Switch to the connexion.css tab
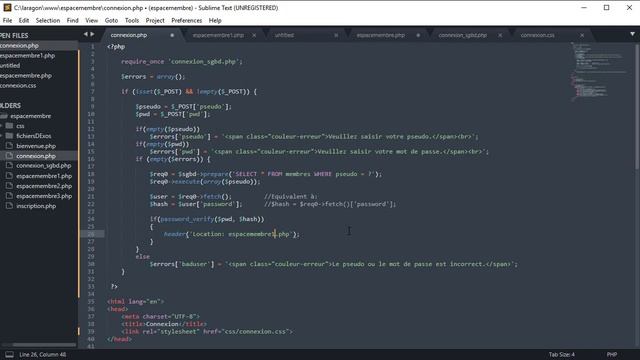 538,35
